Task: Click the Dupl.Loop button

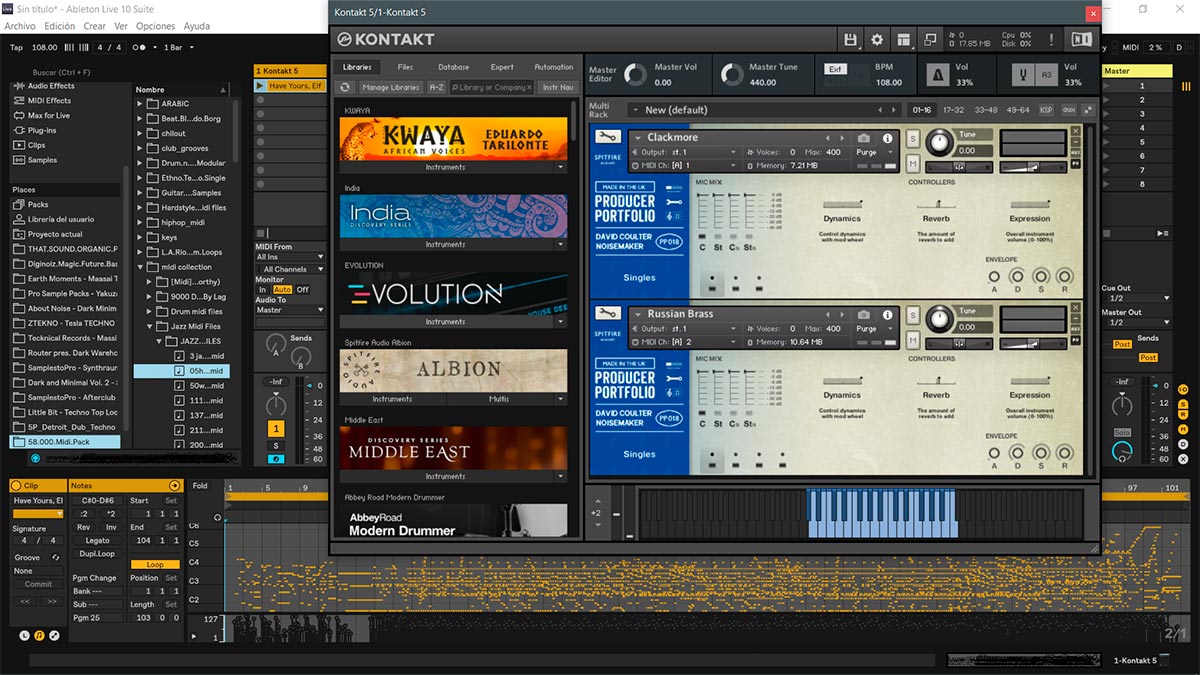Action: 97,553
